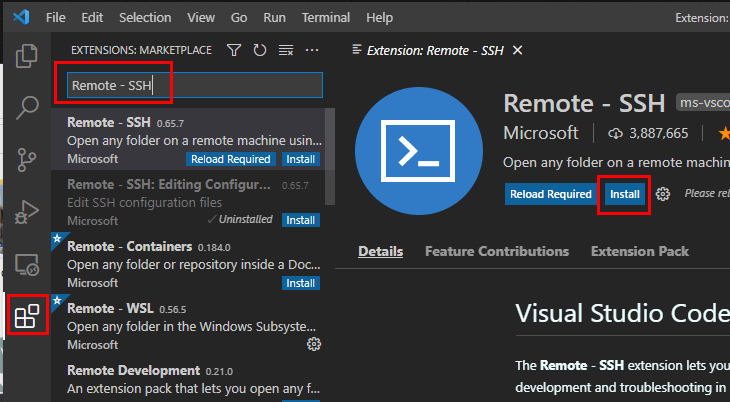Close the Extension: Remote - SSH tab
Viewport: 730px width, 402px height.
coord(517,50)
